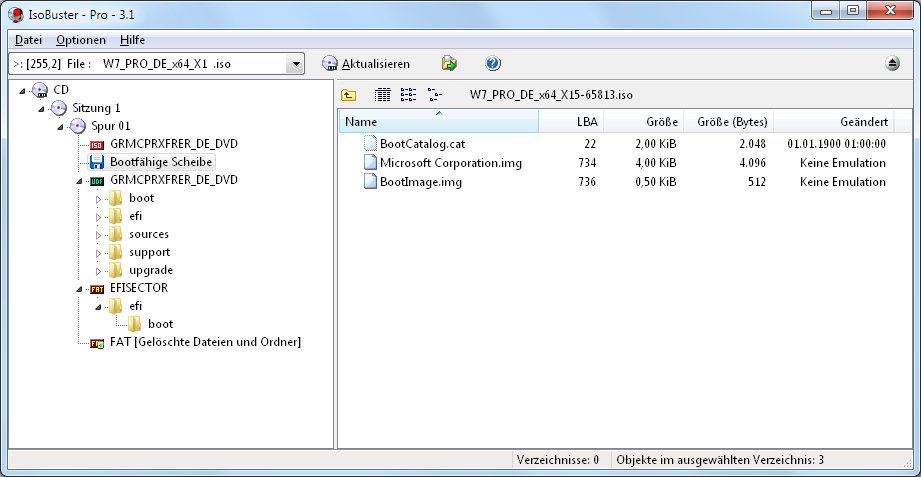Image resolution: width=921 pixels, height=477 pixels.
Task: Click the EFISECTOR FAT icon
Action: pos(97,288)
